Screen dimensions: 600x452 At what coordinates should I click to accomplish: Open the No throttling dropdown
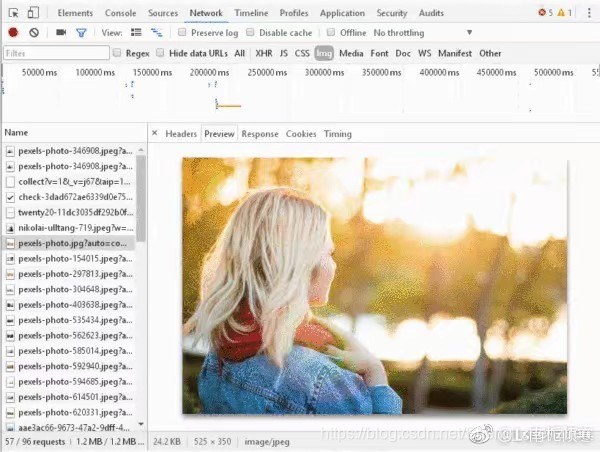[423, 33]
